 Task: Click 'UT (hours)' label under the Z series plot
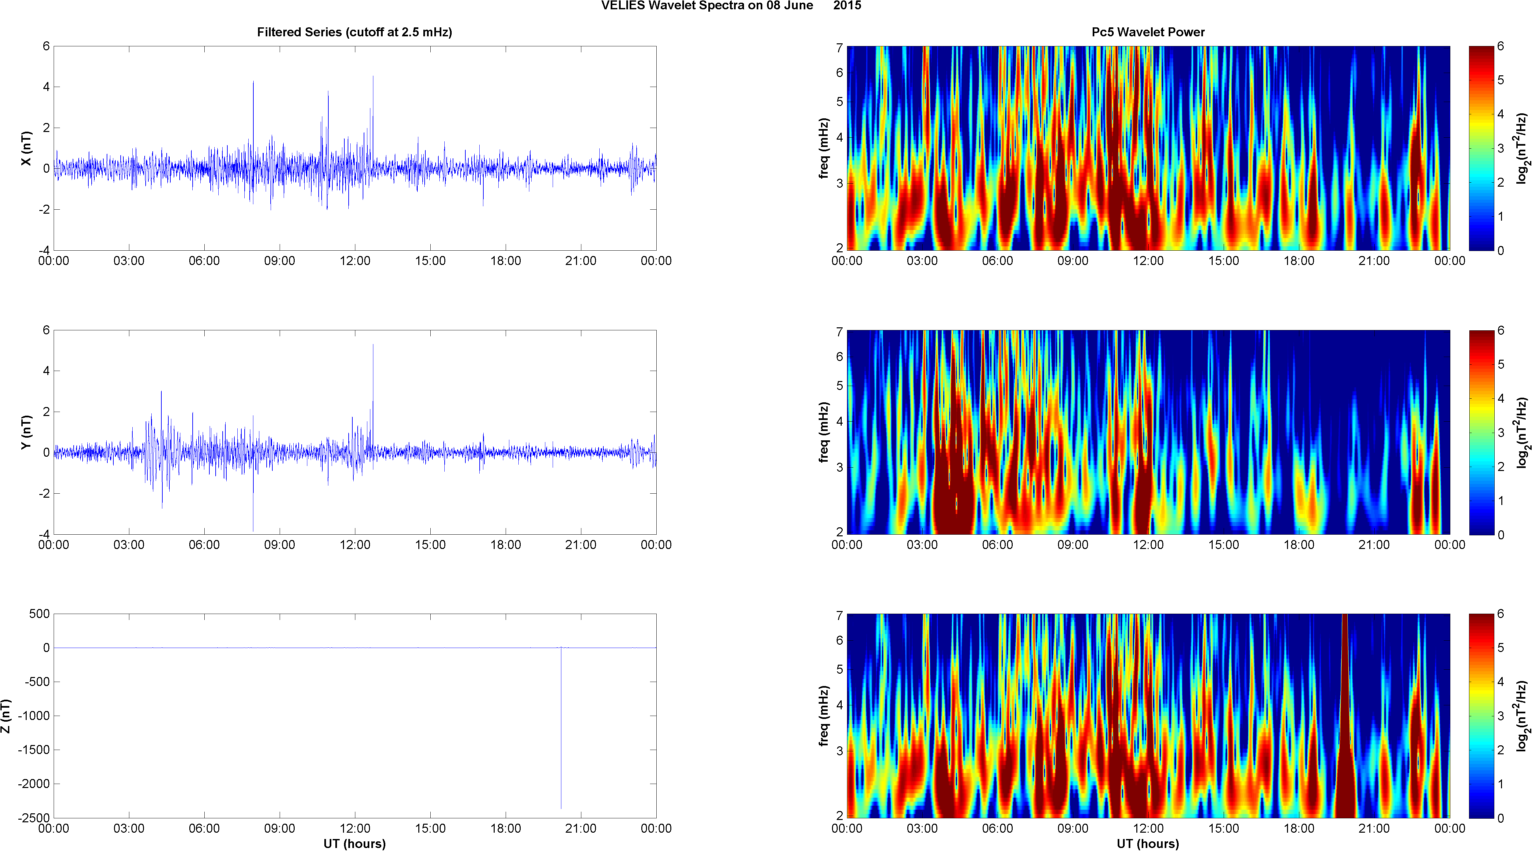pyautogui.click(x=354, y=844)
